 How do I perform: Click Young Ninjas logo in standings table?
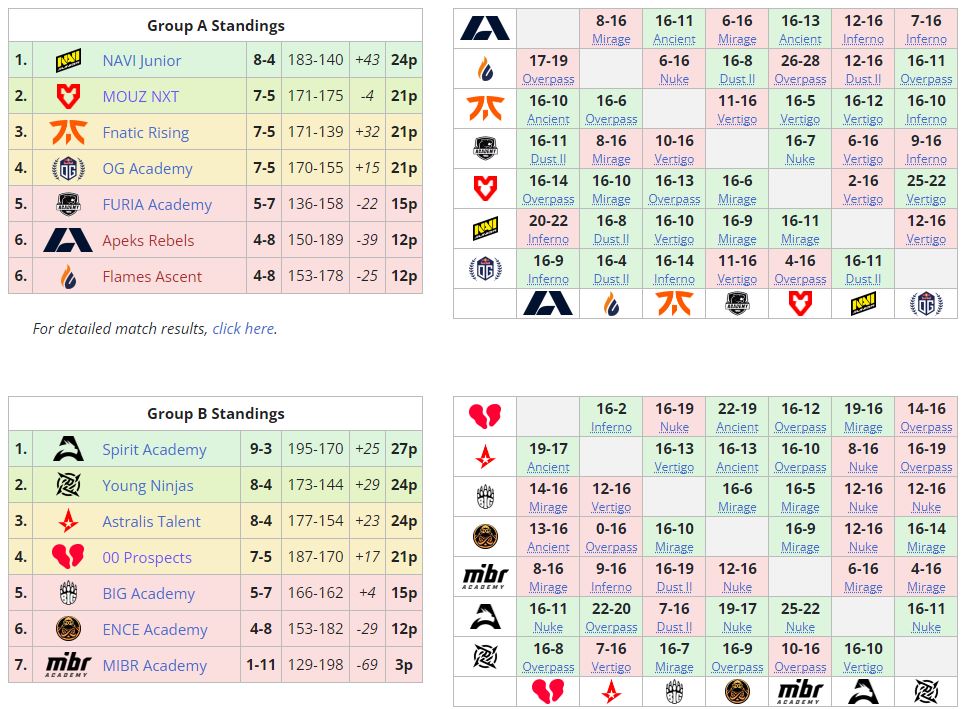point(68,485)
